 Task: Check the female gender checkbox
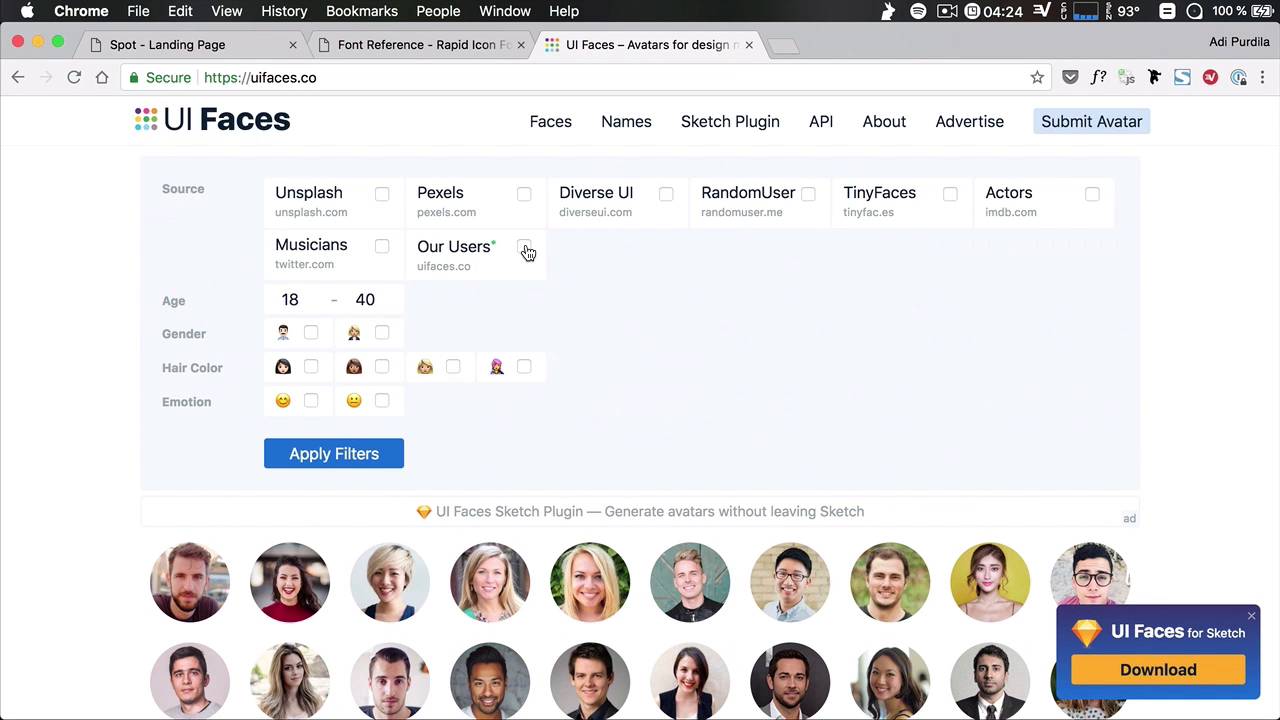coord(382,332)
